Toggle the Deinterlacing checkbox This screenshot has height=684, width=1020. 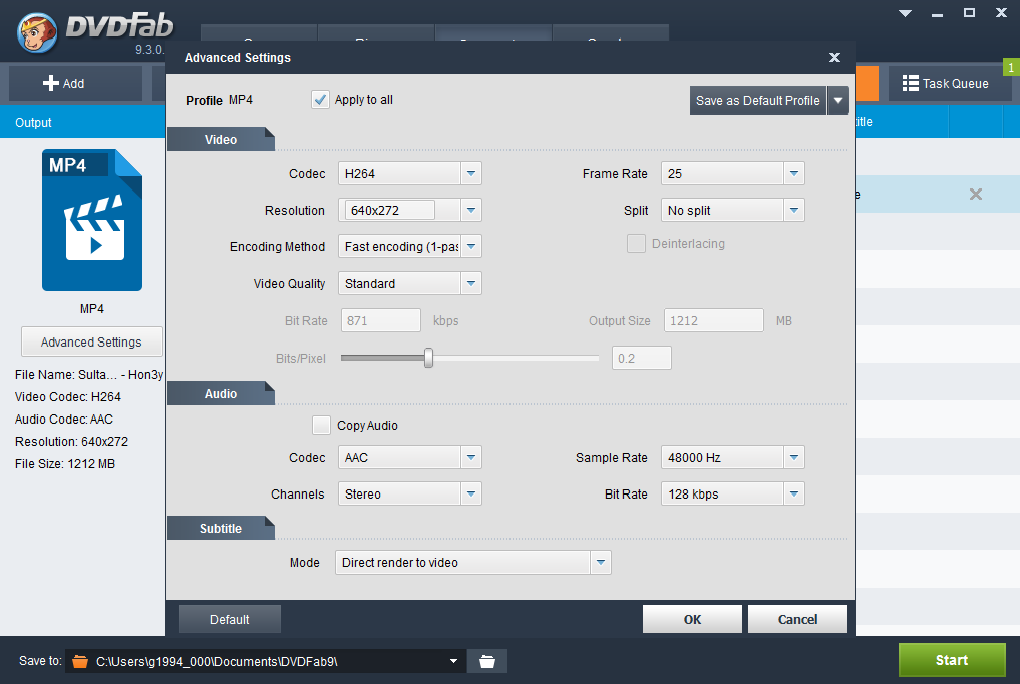coord(636,243)
